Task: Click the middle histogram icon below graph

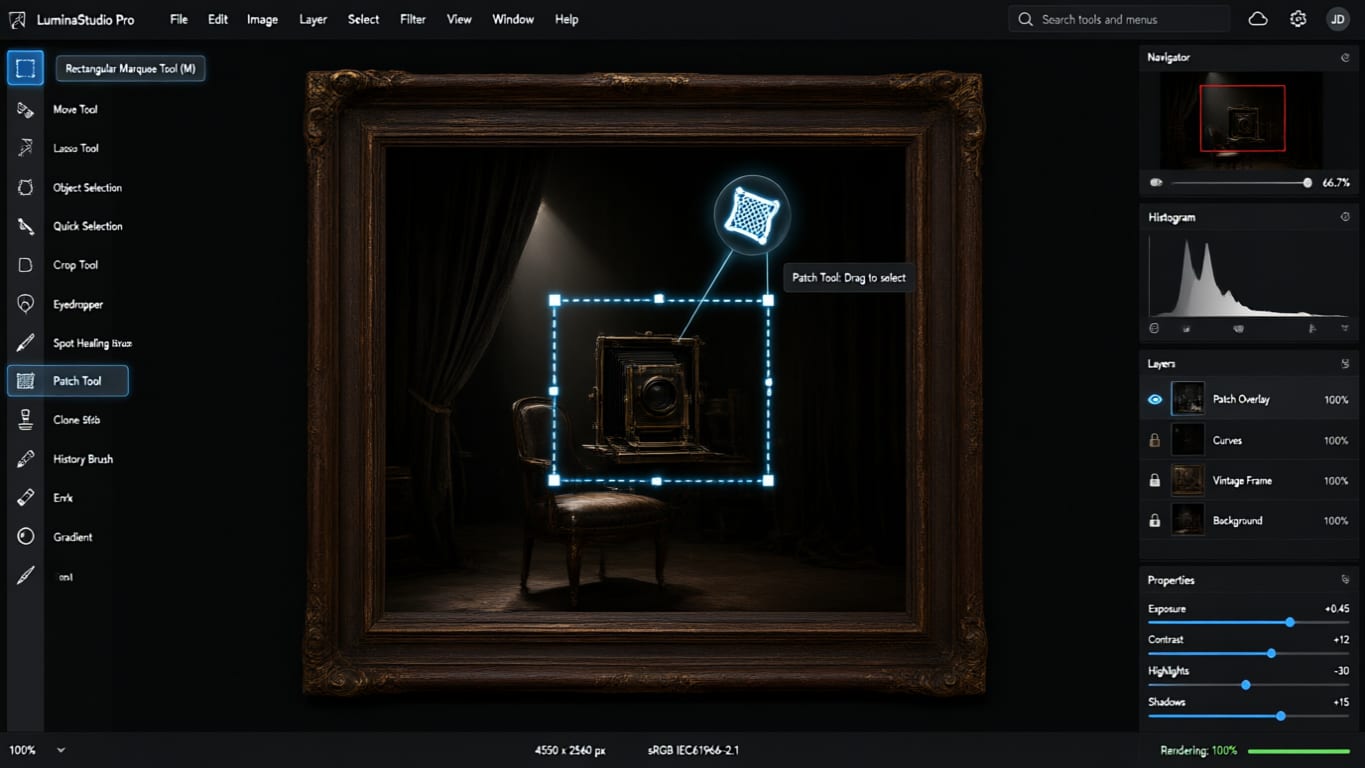Action: pyautogui.click(x=1238, y=327)
